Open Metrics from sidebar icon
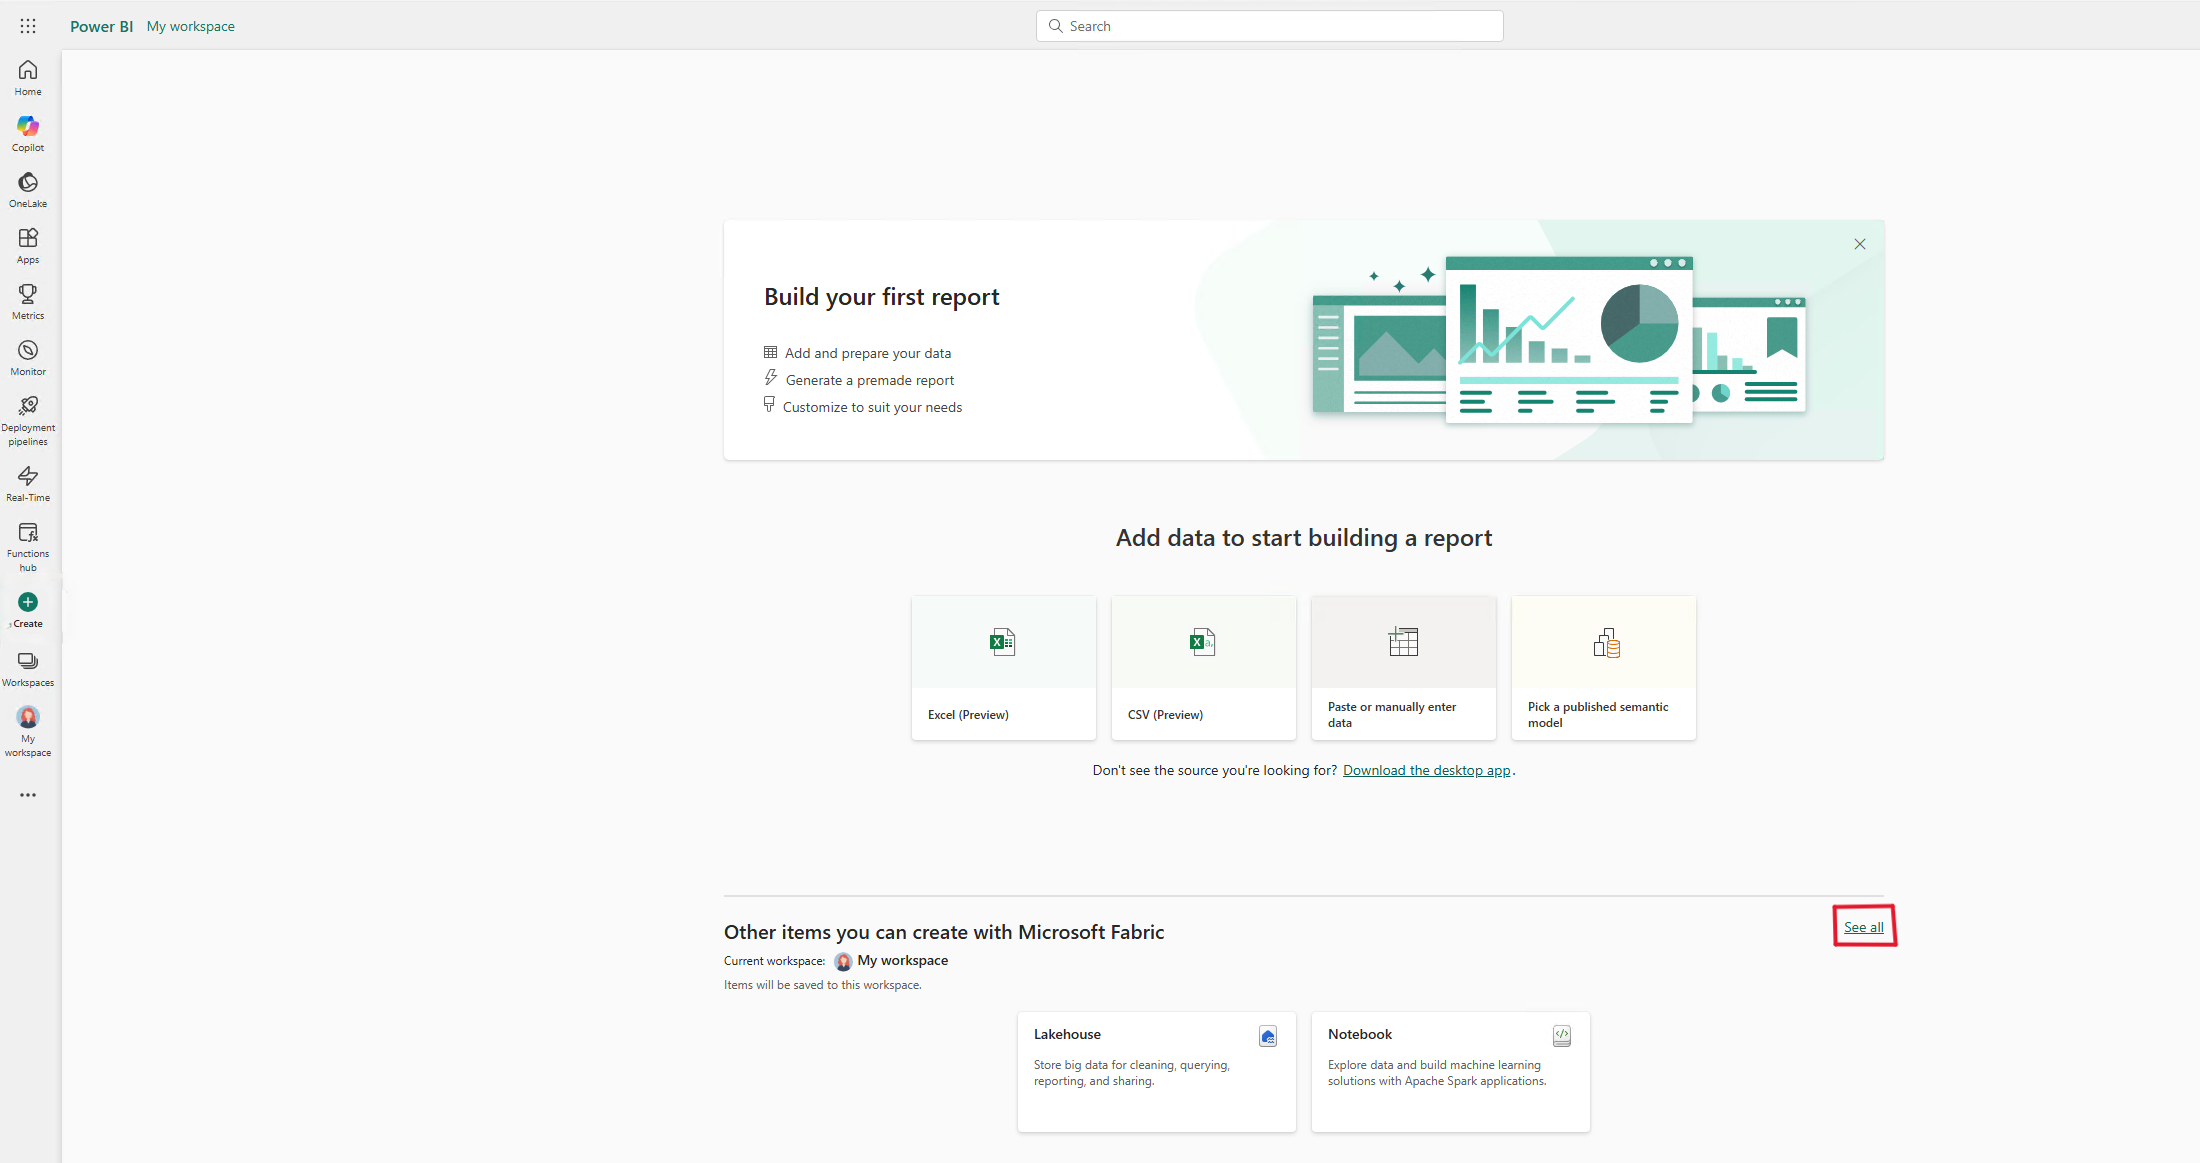This screenshot has height=1163, width=2200. [28, 301]
